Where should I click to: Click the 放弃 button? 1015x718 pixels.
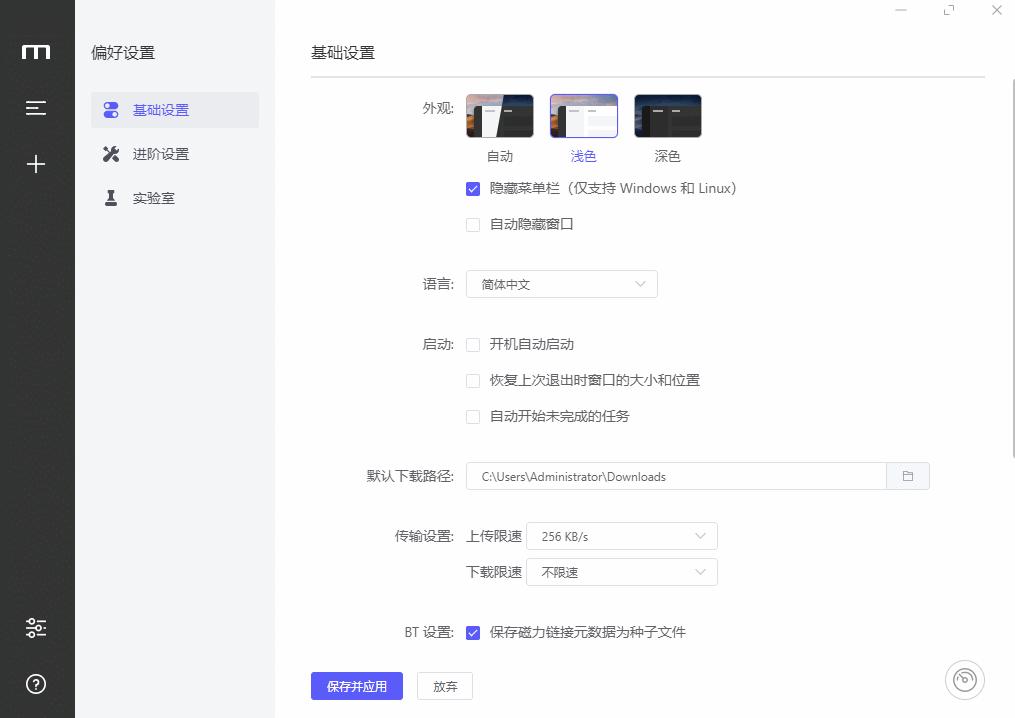click(x=444, y=686)
